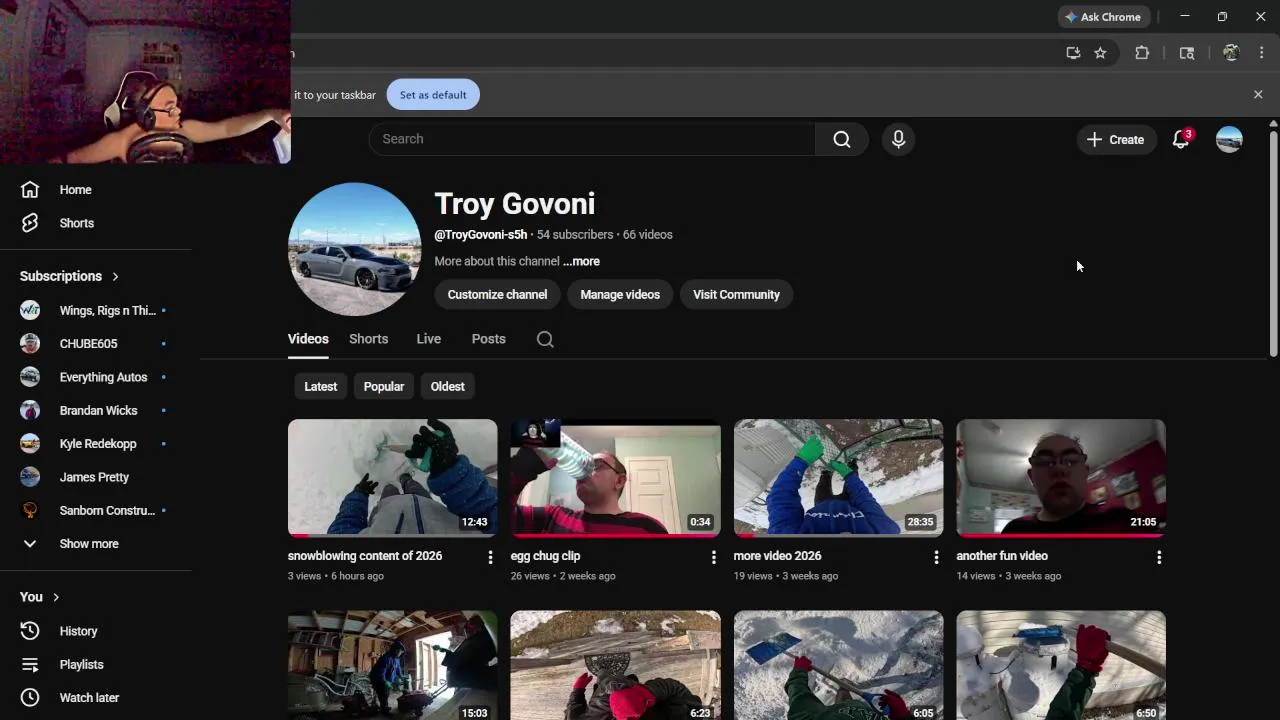The width and height of the screenshot is (1280, 720).
Task: Bookmark this page with star icon
Action: point(1100,53)
